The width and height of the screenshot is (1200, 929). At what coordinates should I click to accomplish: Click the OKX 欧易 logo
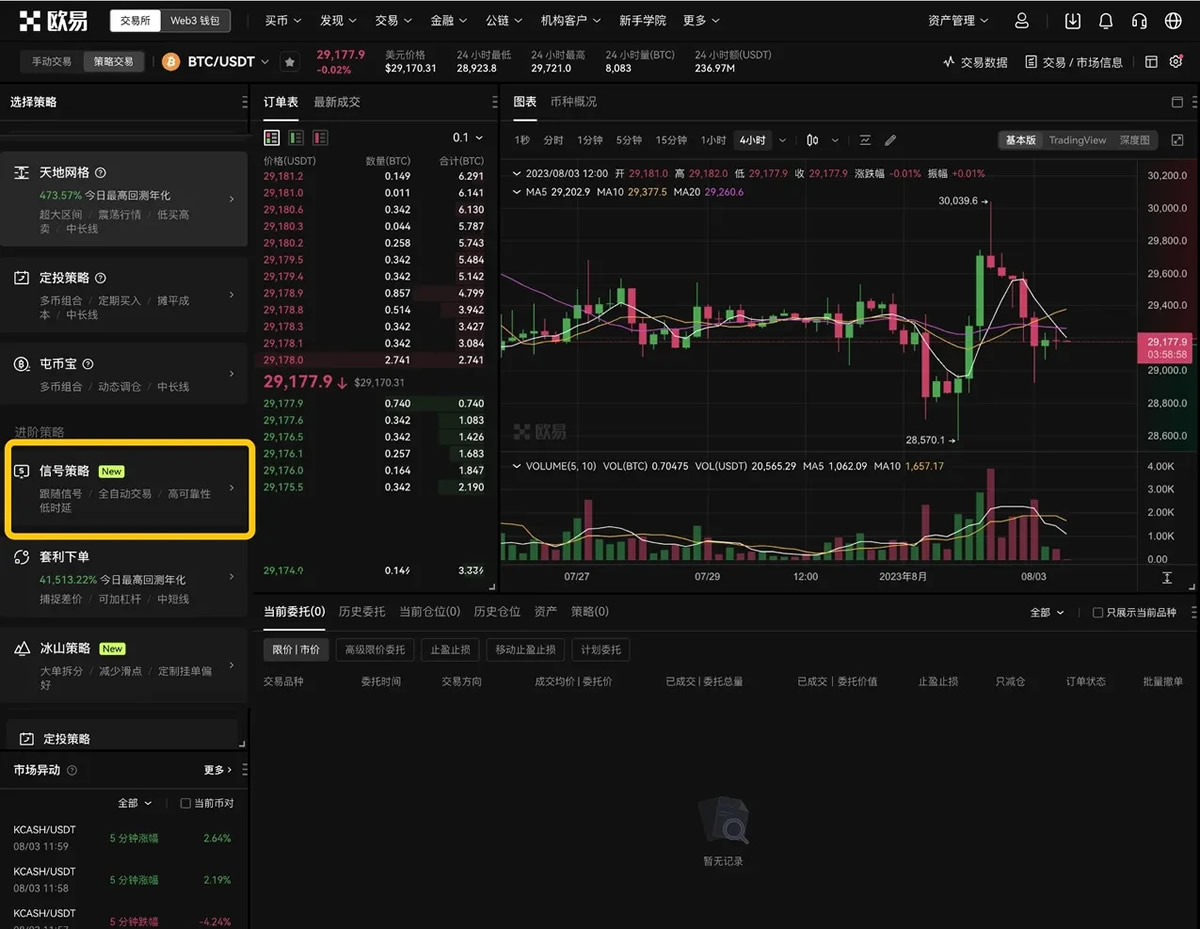[53, 20]
